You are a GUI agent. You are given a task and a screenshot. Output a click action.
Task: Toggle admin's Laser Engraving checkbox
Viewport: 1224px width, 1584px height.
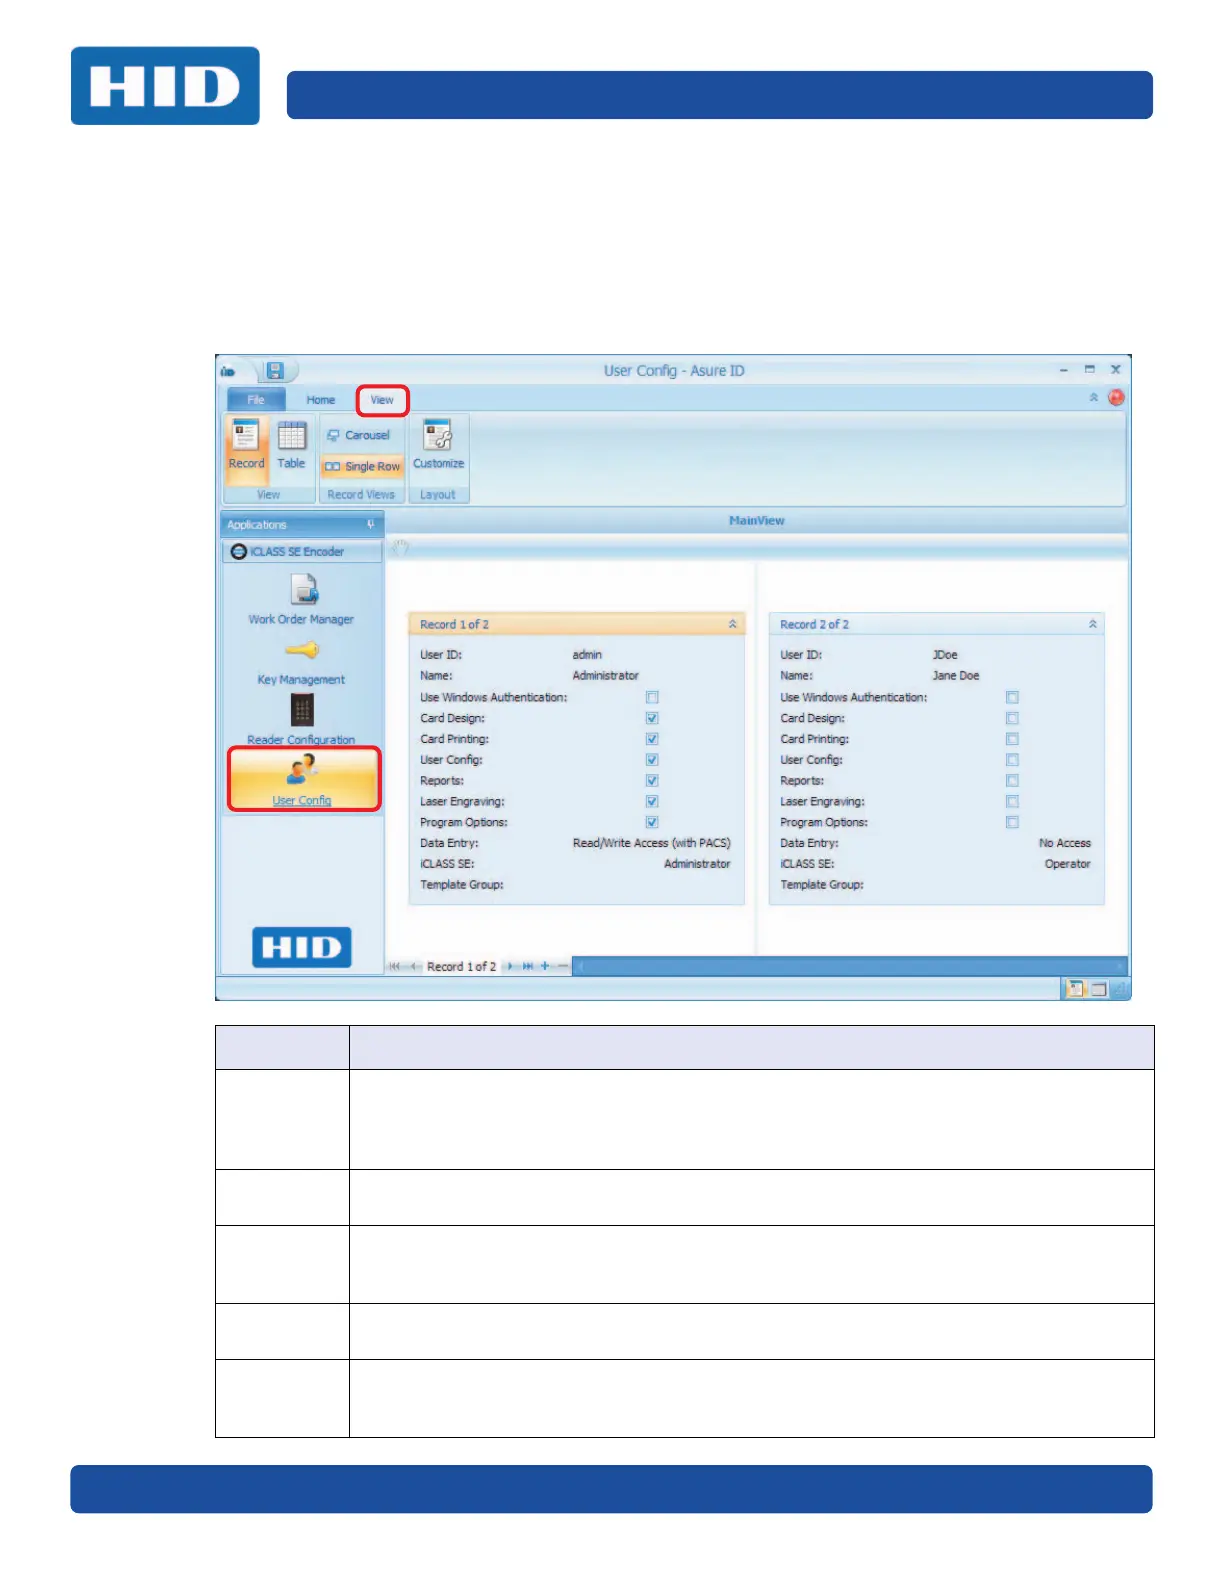(652, 802)
